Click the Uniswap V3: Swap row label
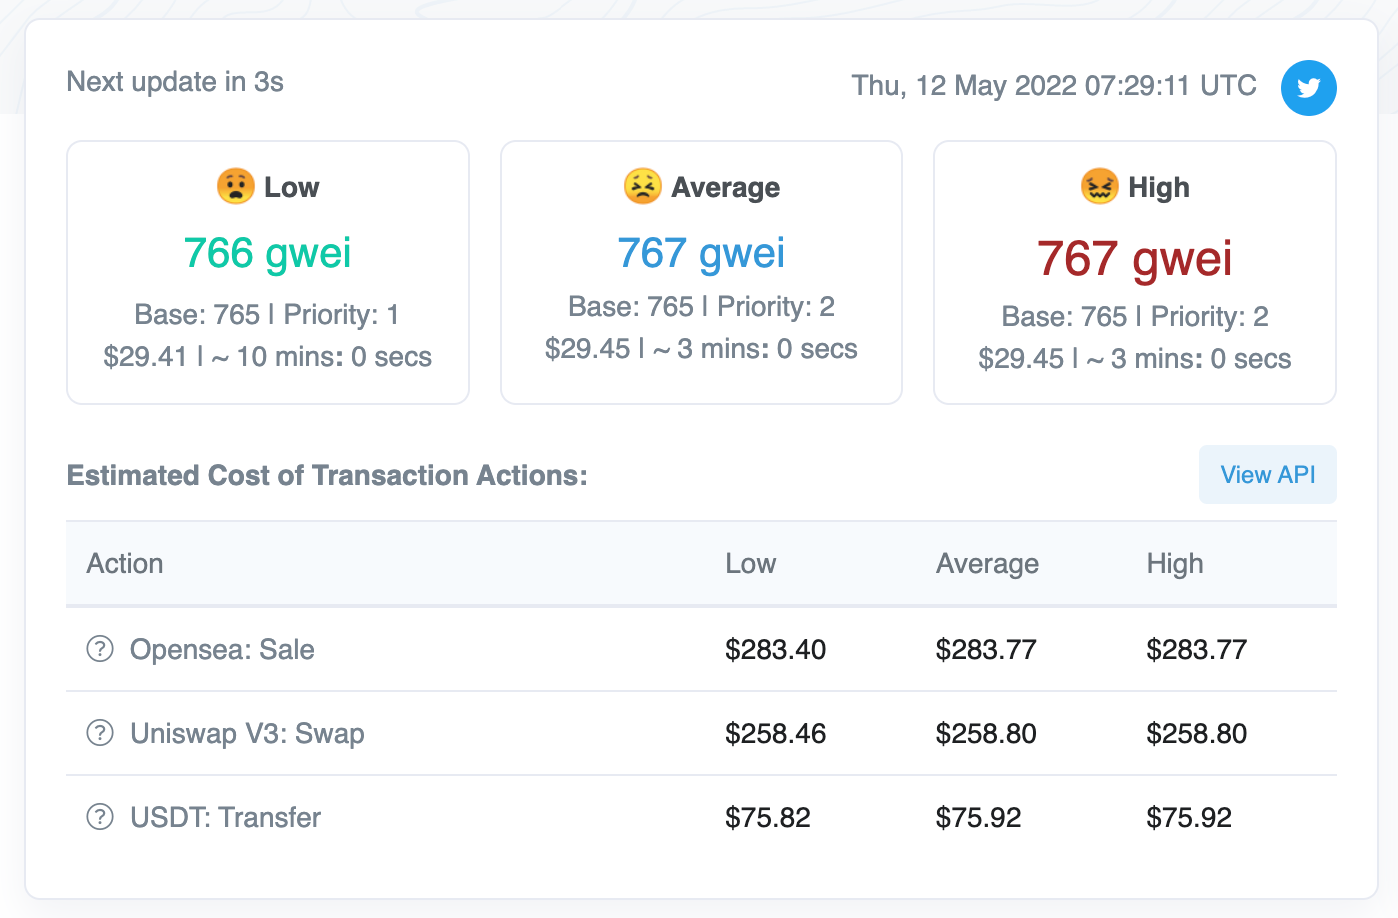The image size is (1398, 918). tap(247, 734)
